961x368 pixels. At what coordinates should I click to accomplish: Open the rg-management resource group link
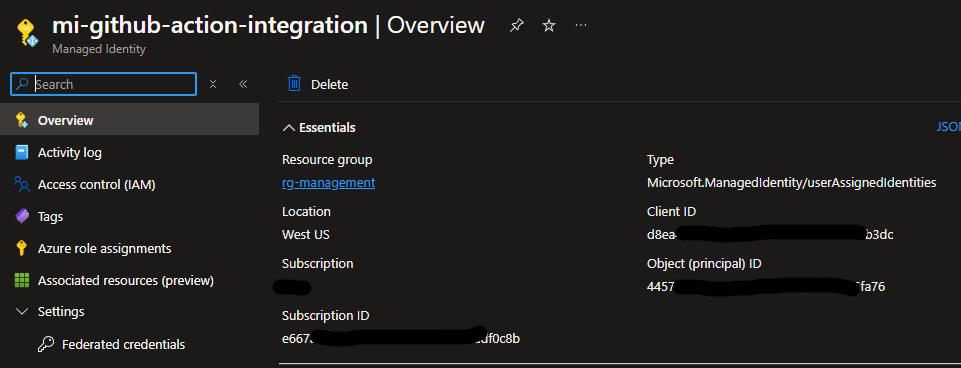pyautogui.click(x=329, y=182)
